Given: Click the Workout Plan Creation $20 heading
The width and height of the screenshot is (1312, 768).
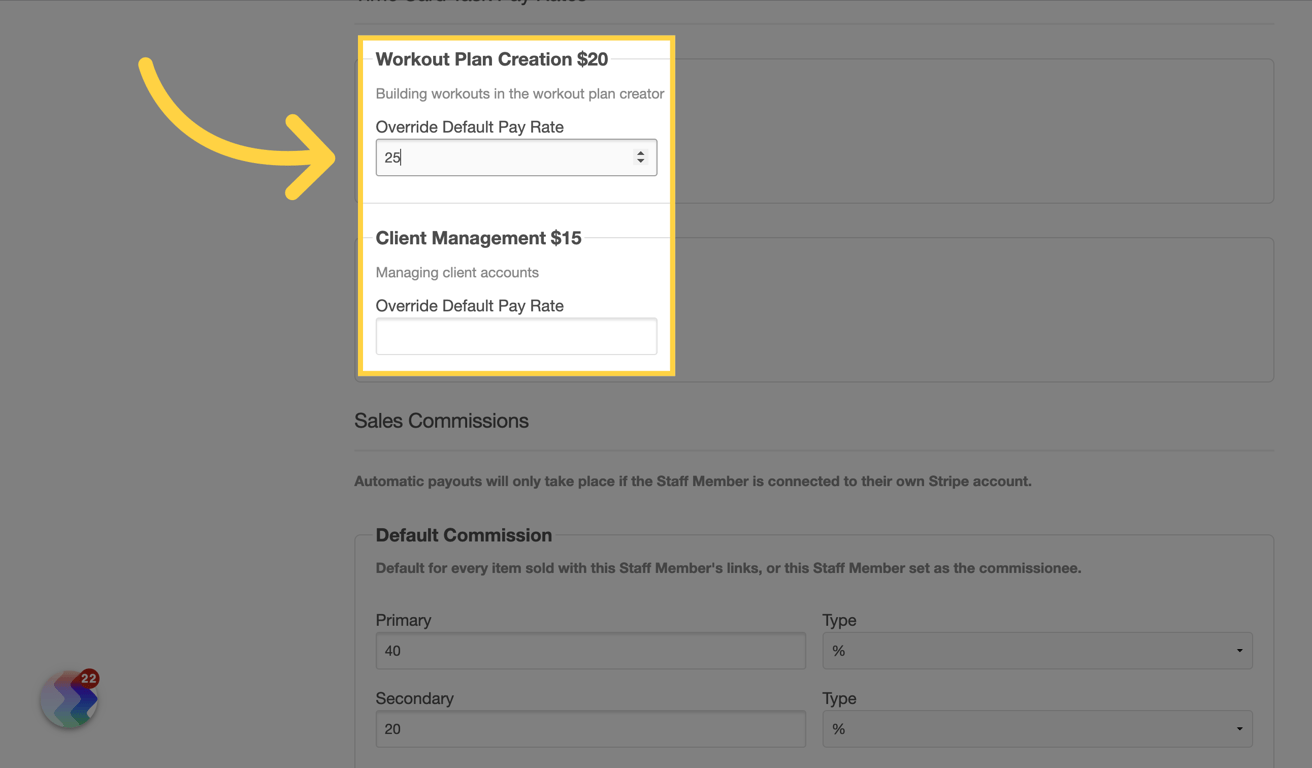Looking at the screenshot, I should tap(491, 59).
